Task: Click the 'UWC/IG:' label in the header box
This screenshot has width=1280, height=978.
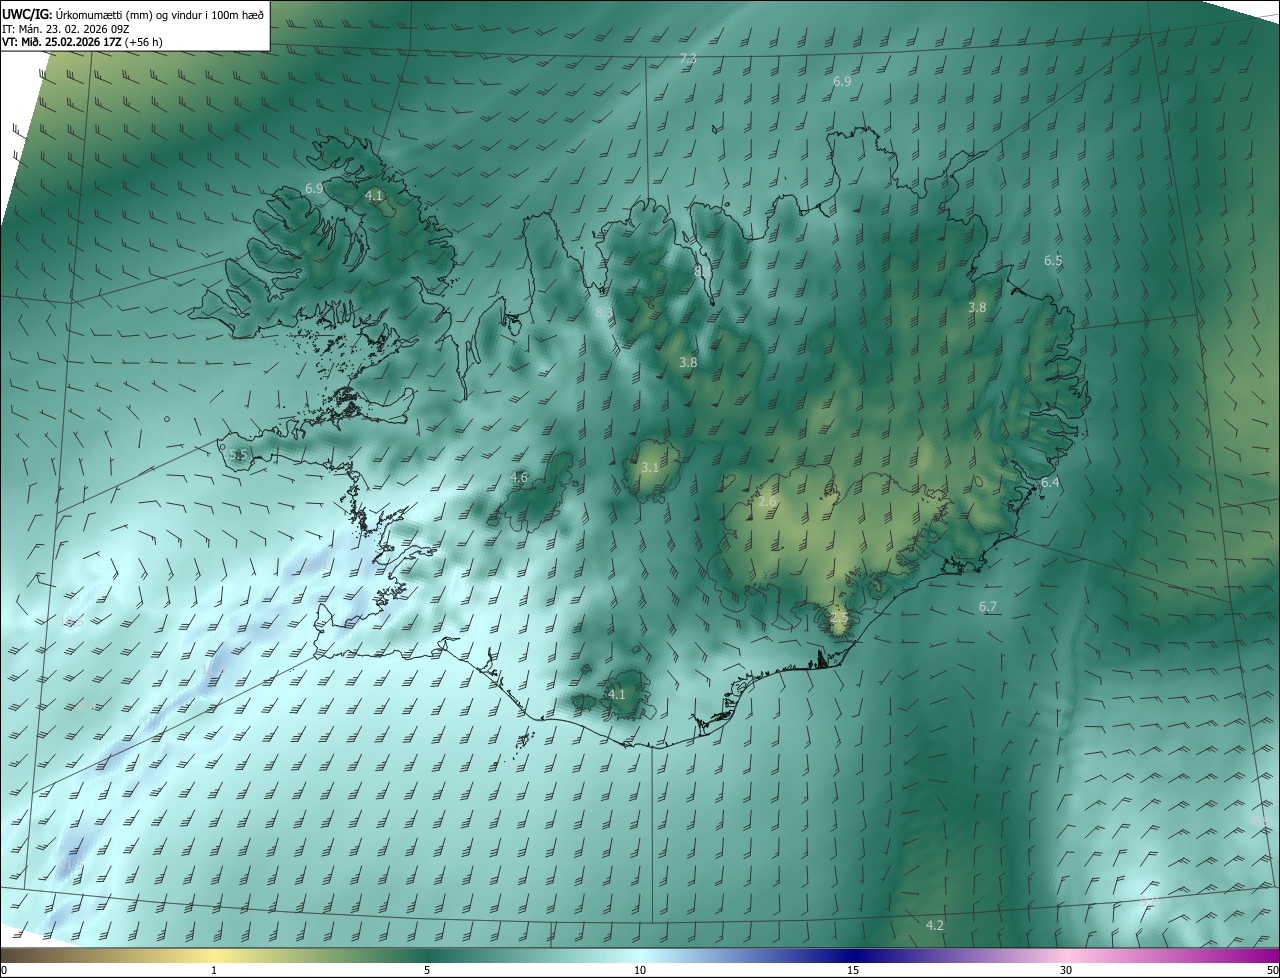Action: [x=28, y=14]
